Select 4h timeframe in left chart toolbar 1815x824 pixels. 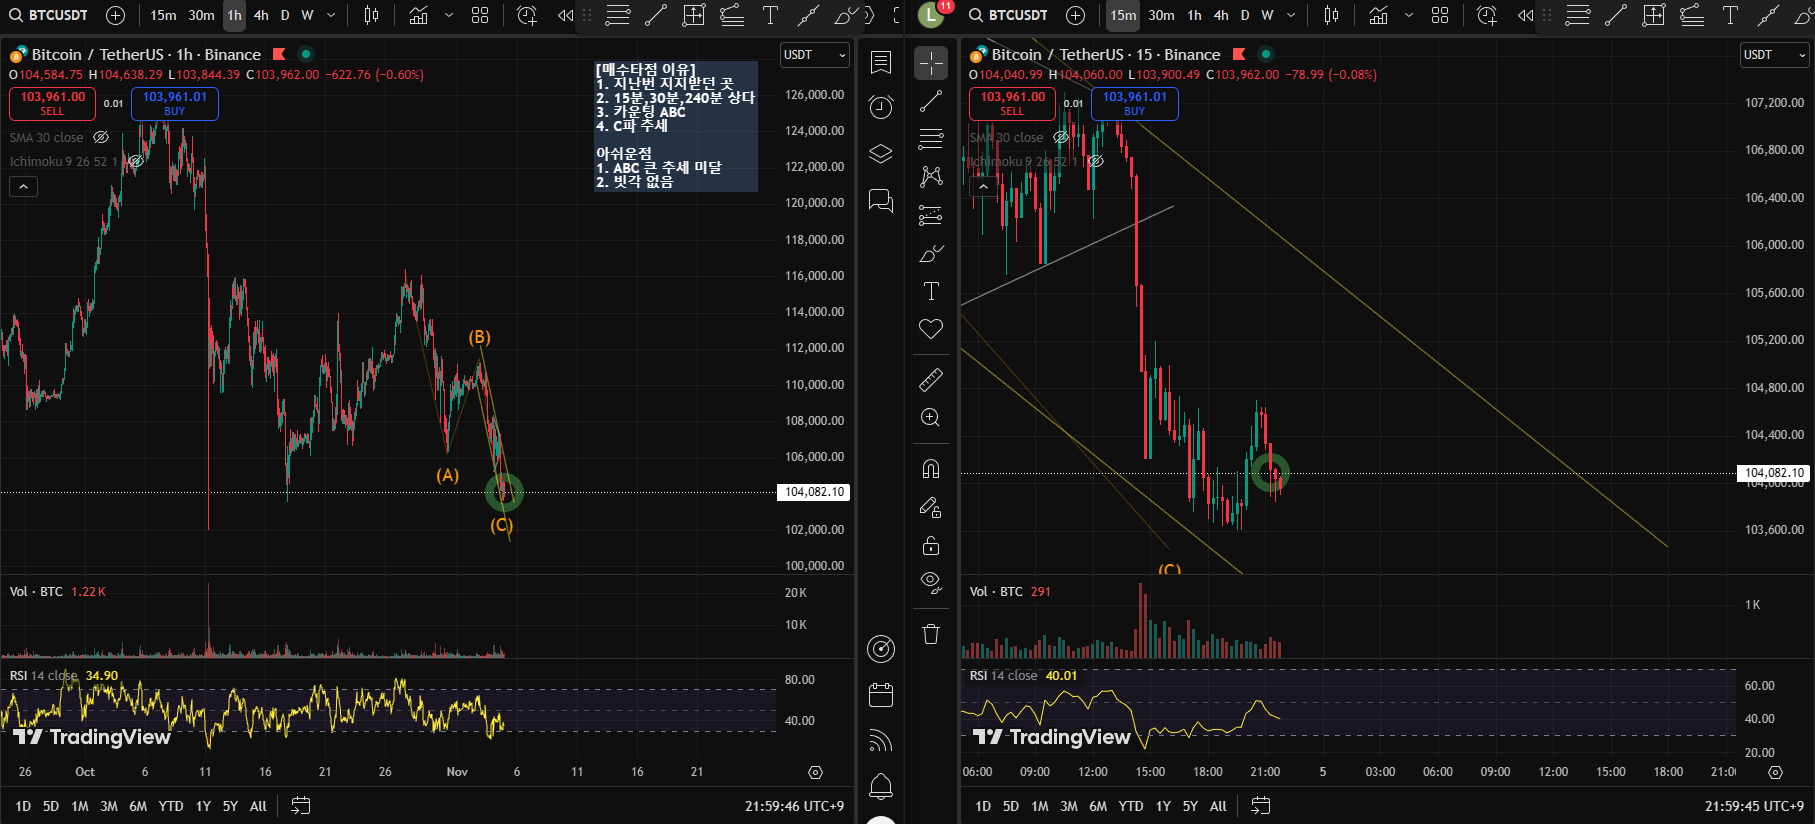pos(261,15)
